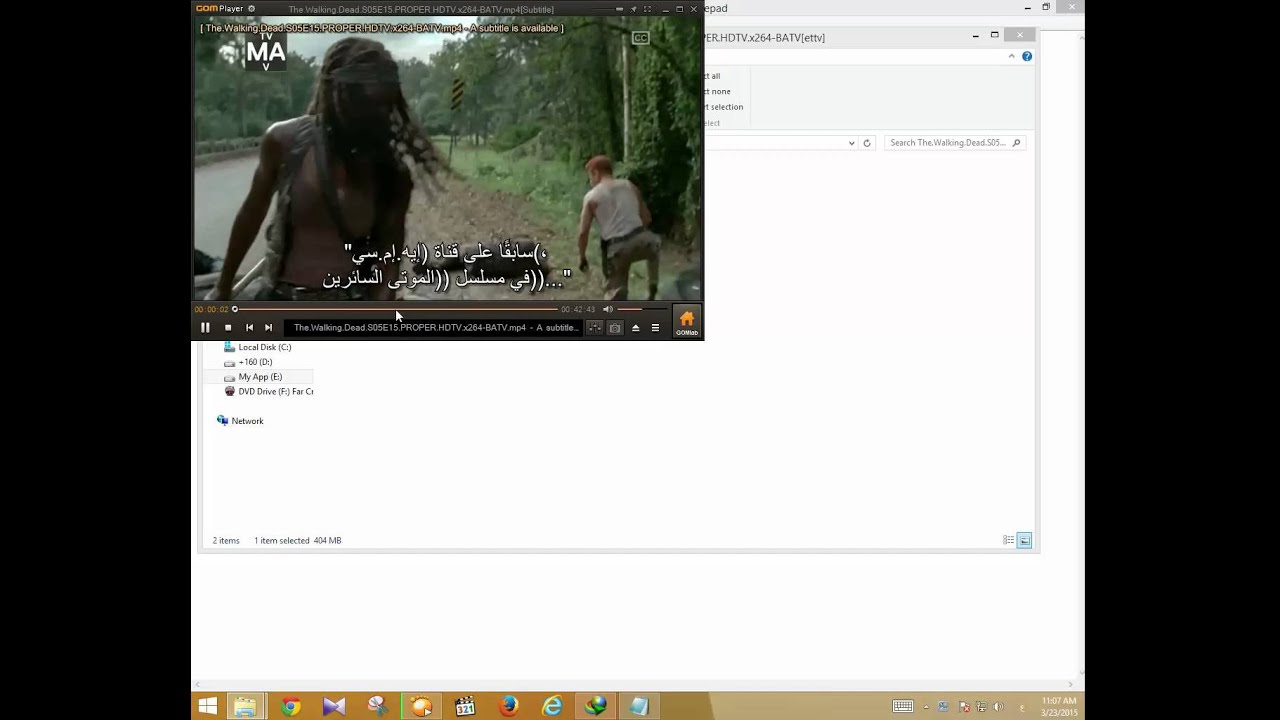Refresh the Explorer address bar
This screenshot has width=1280, height=720.
pyautogui.click(x=867, y=143)
